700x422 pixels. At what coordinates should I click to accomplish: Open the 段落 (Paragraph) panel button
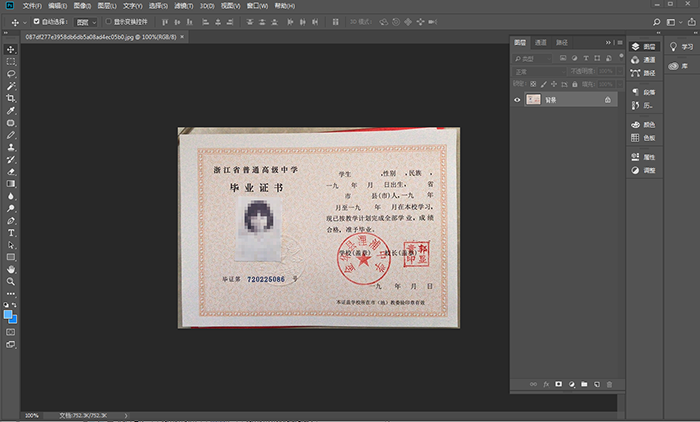644,92
